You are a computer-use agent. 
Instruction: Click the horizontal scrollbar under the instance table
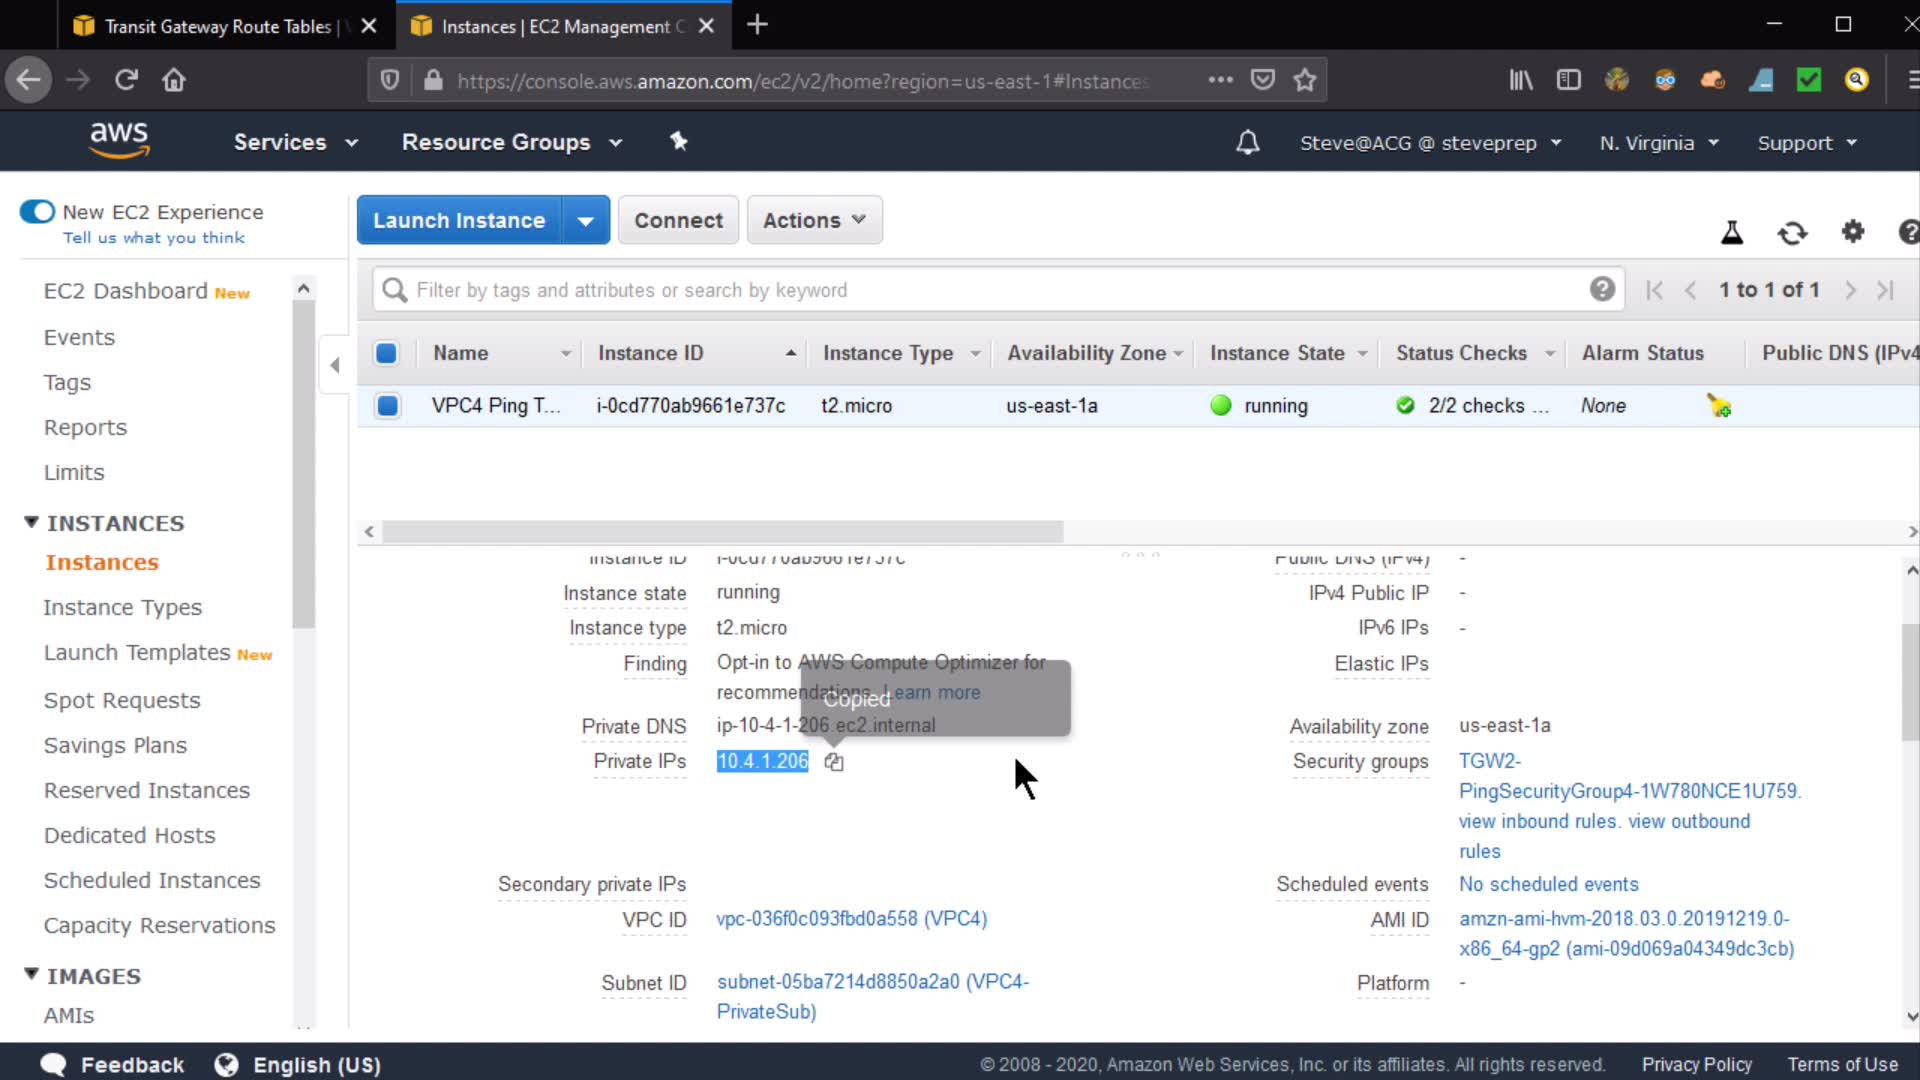coord(722,532)
